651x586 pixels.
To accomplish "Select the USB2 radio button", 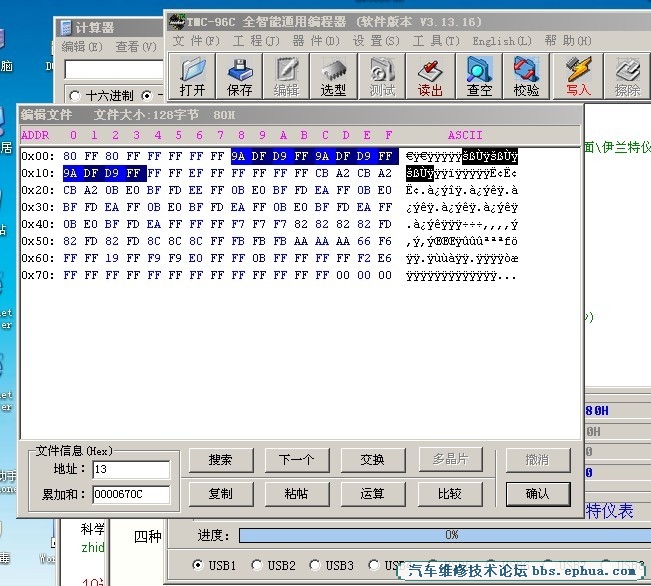I will tap(257, 565).
